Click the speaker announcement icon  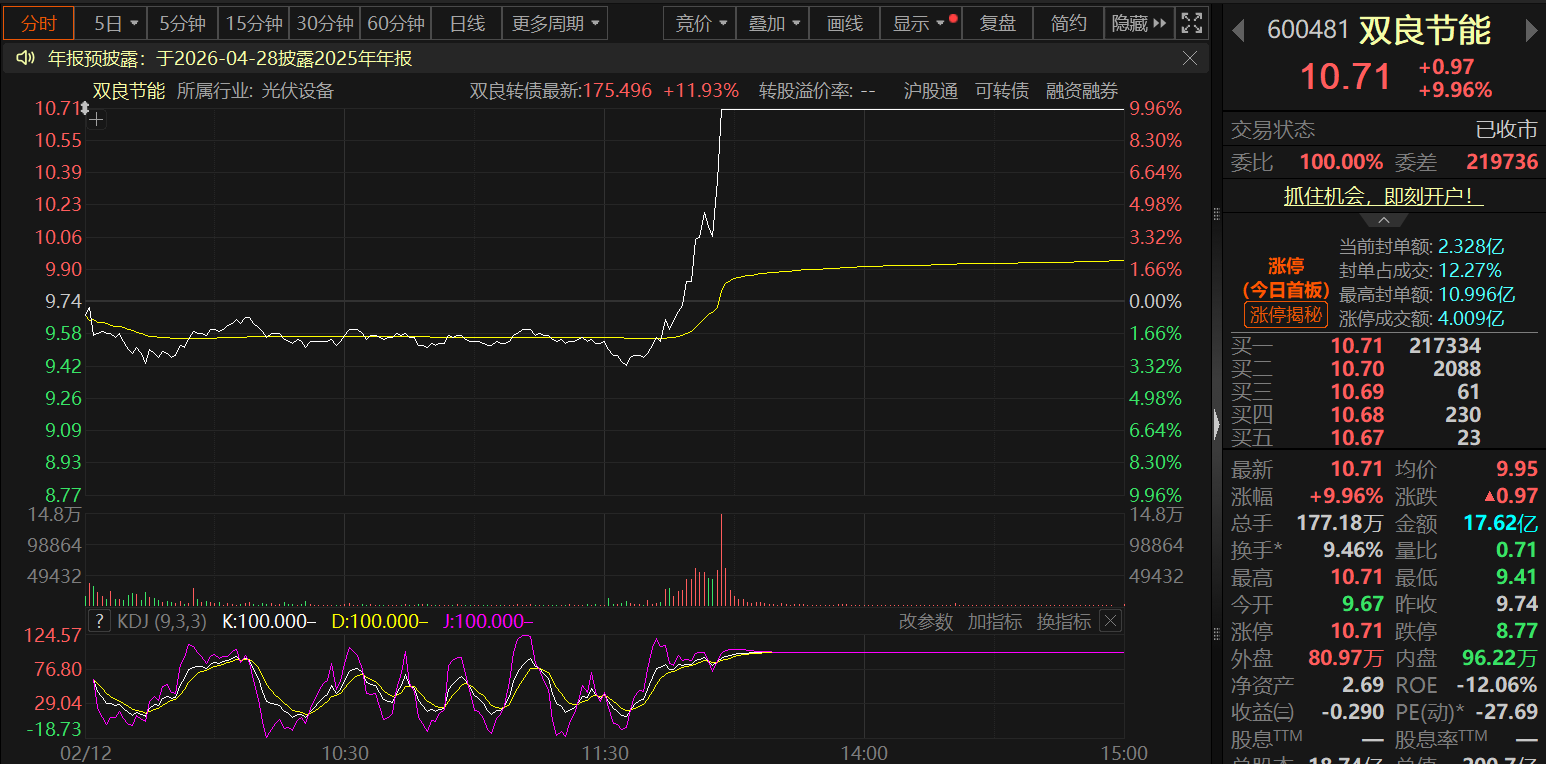(26, 59)
